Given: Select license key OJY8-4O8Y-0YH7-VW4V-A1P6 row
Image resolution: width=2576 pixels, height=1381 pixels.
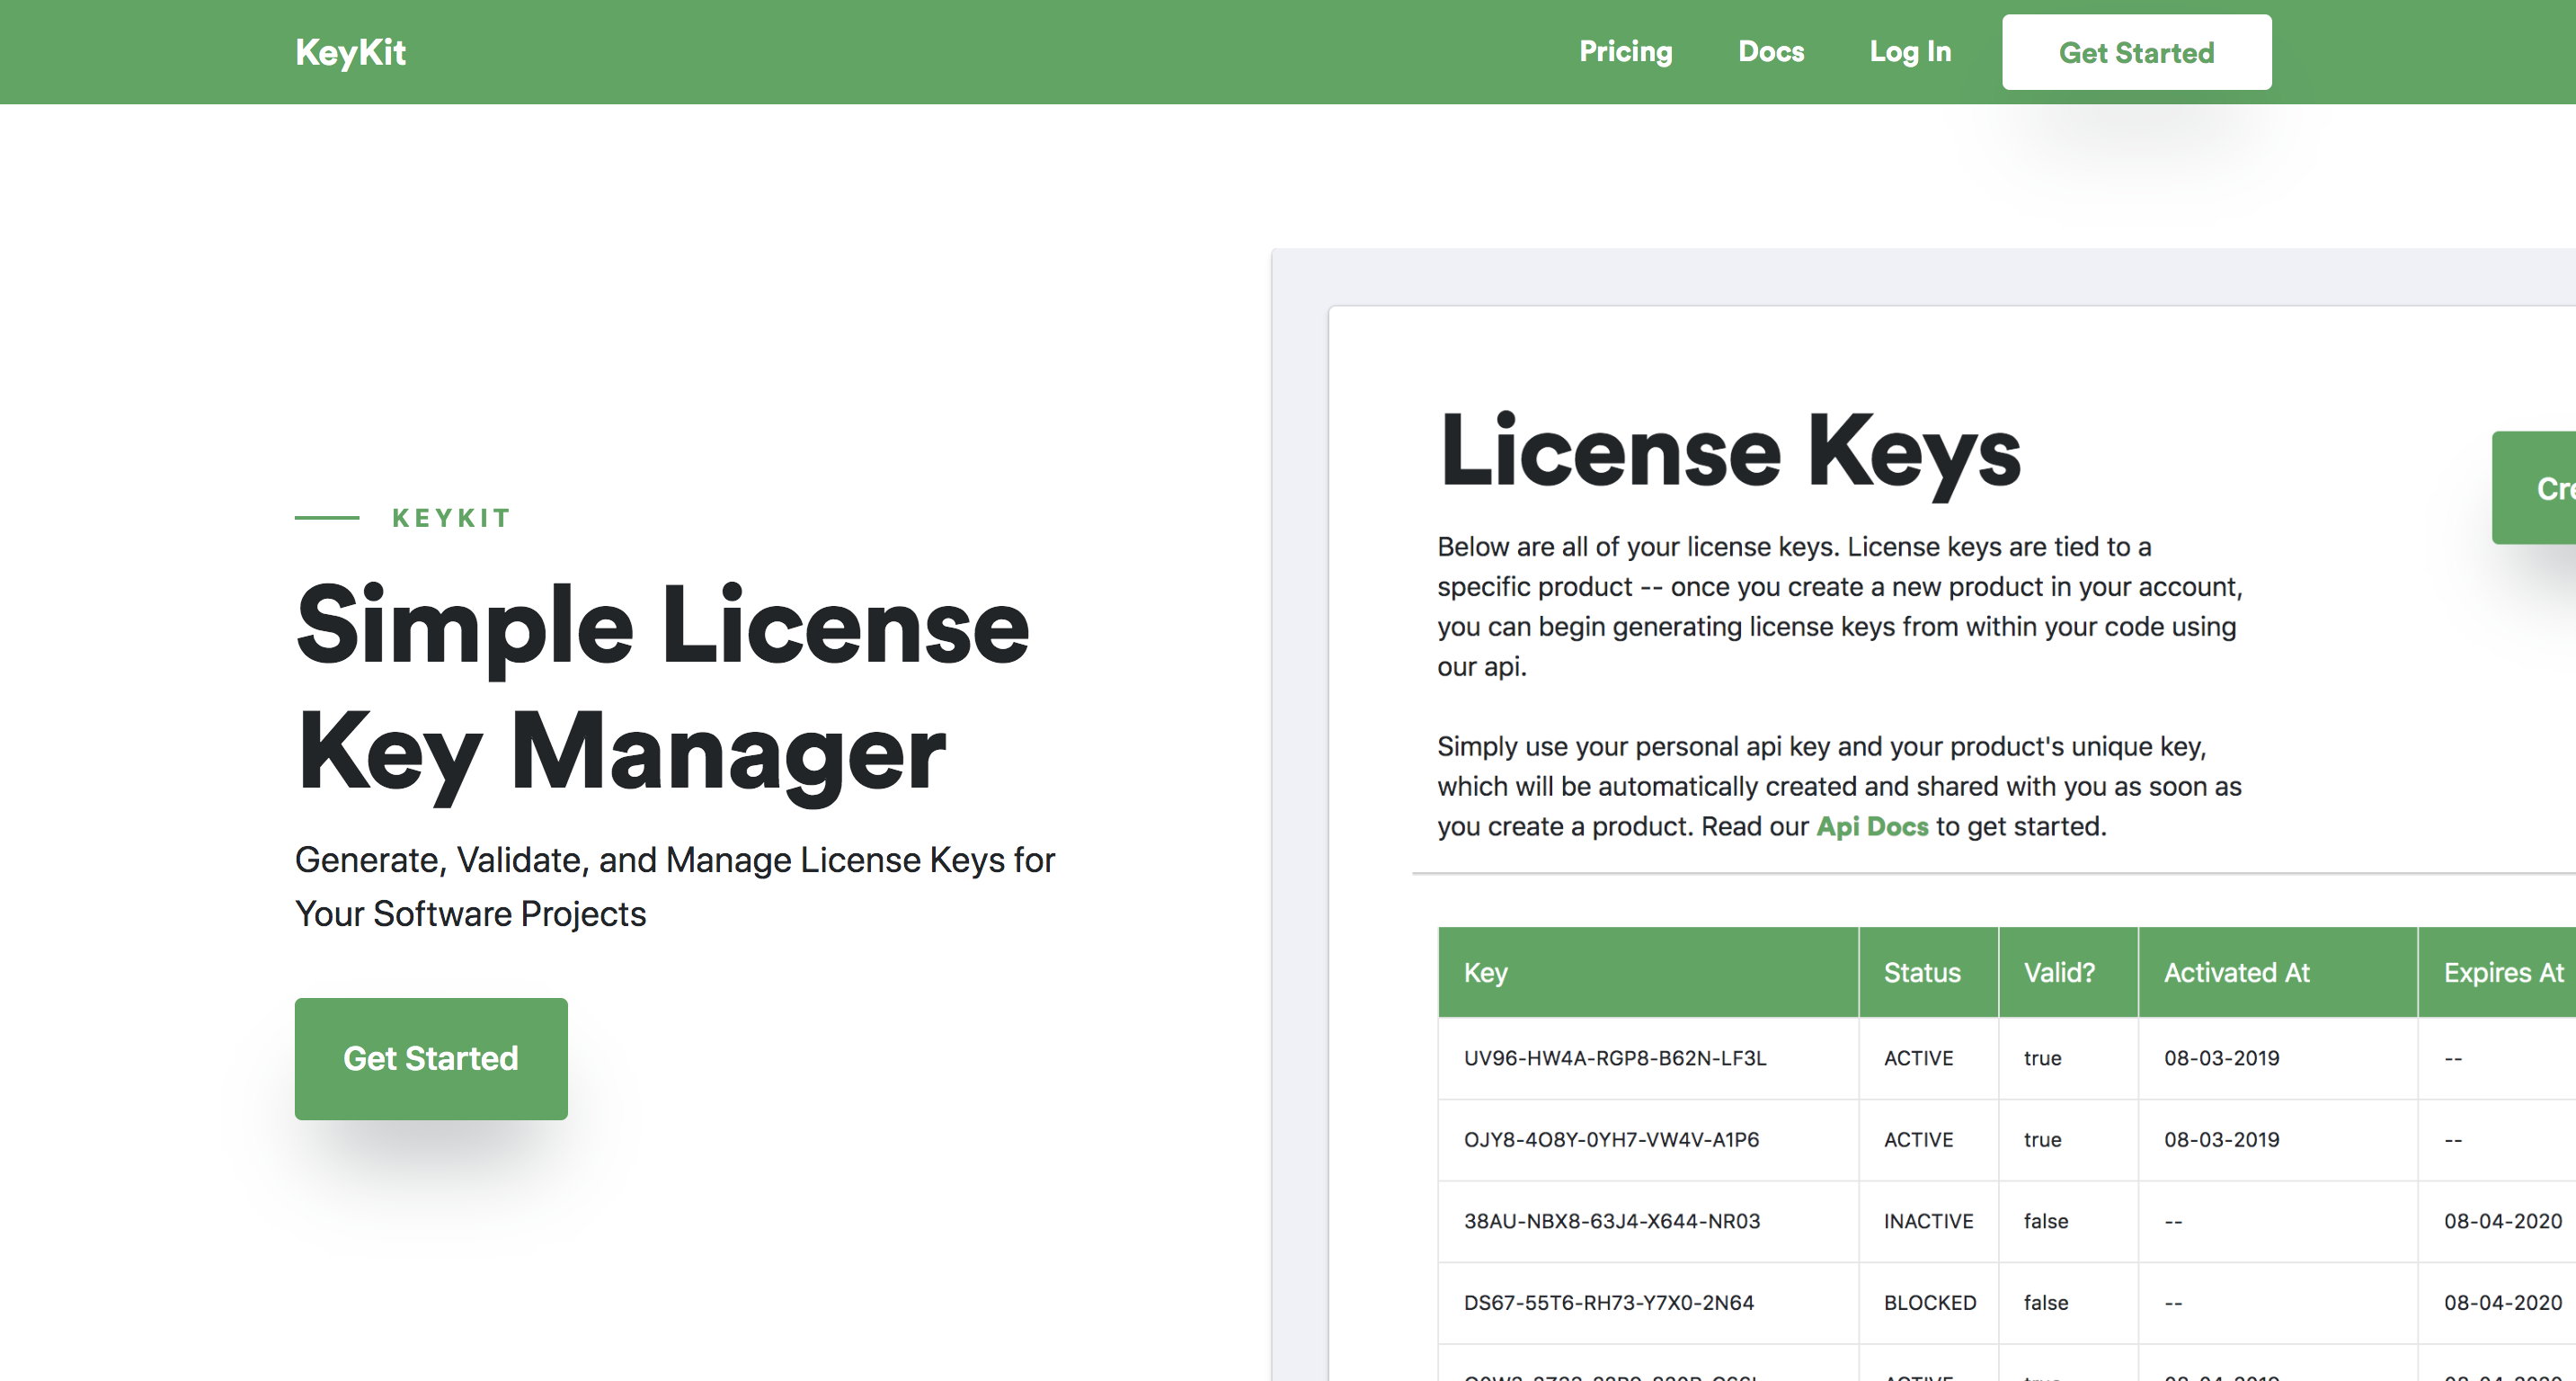Looking at the screenshot, I should click(x=2007, y=1140).
